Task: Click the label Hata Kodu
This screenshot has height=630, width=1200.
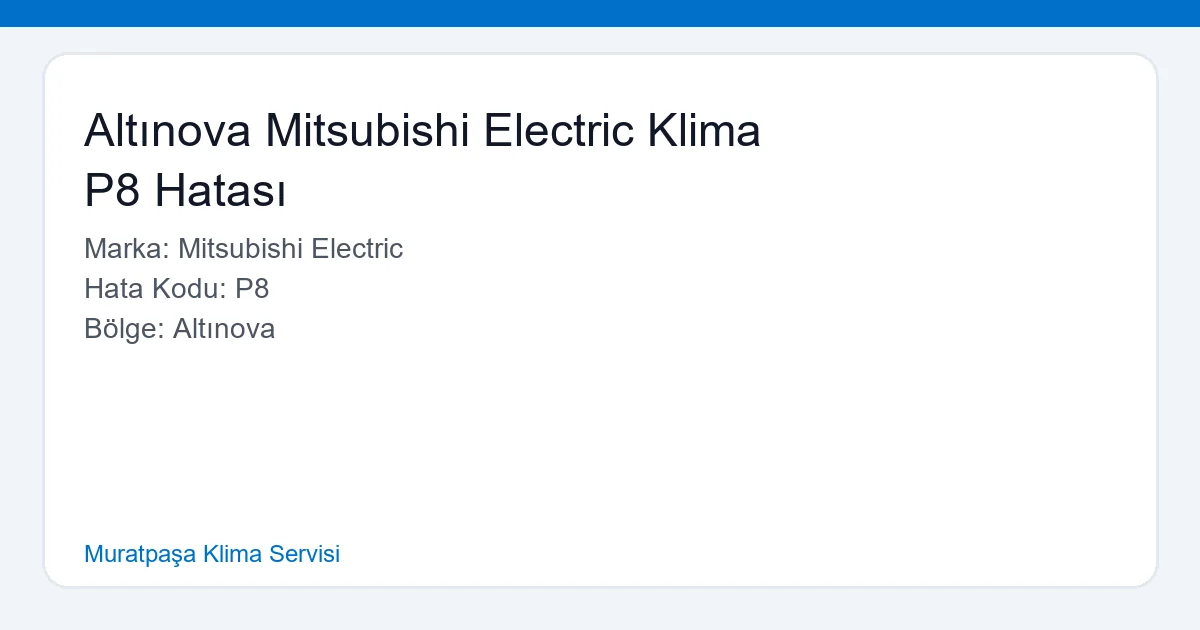Action: [150, 289]
